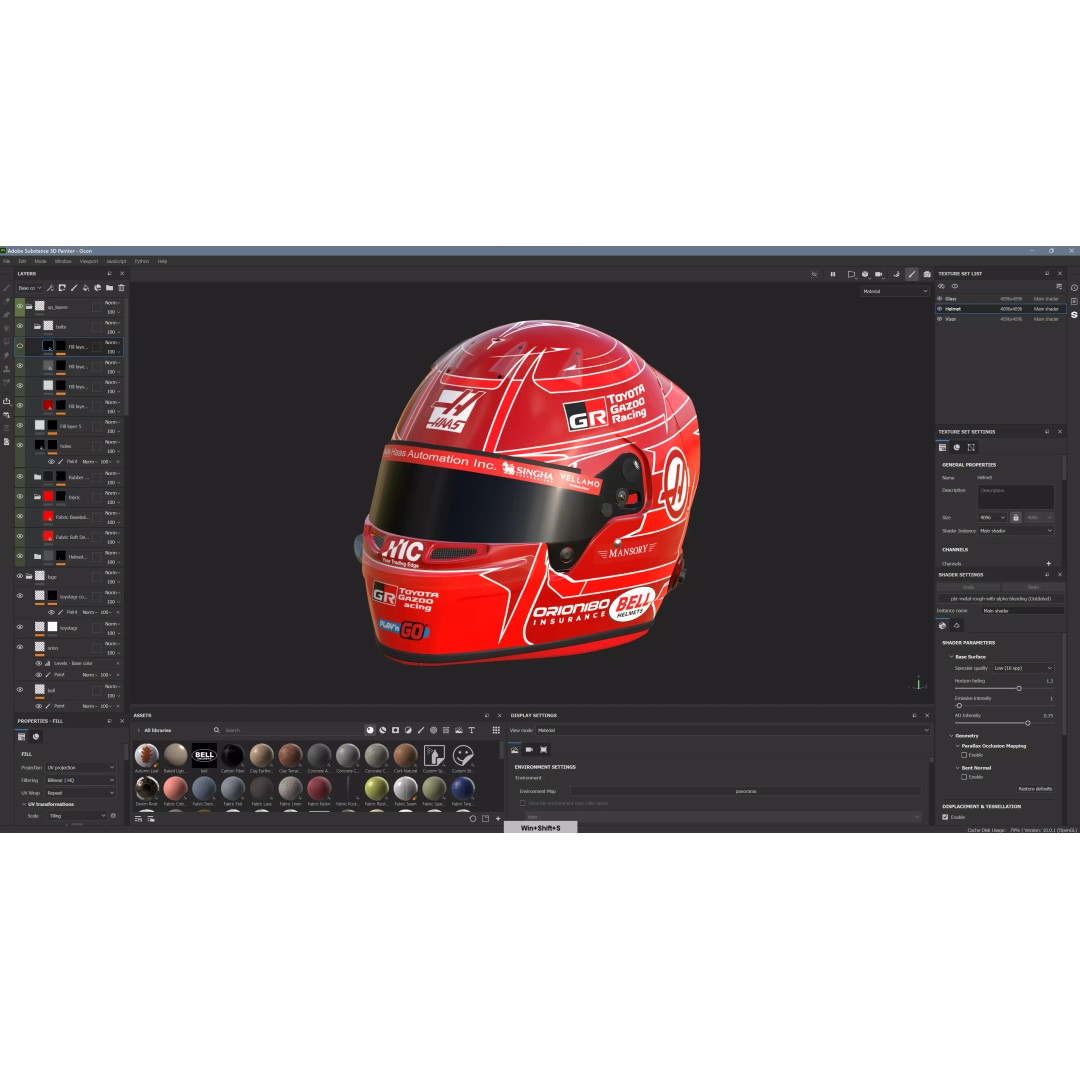Open the Base color channel dropdown in Layers

click(30, 288)
